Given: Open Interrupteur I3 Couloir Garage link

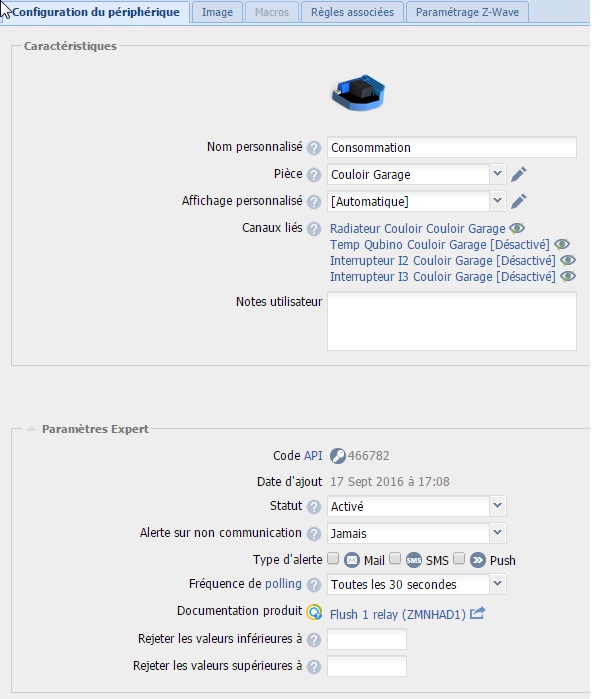Looking at the screenshot, I should [x=443, y=277].
